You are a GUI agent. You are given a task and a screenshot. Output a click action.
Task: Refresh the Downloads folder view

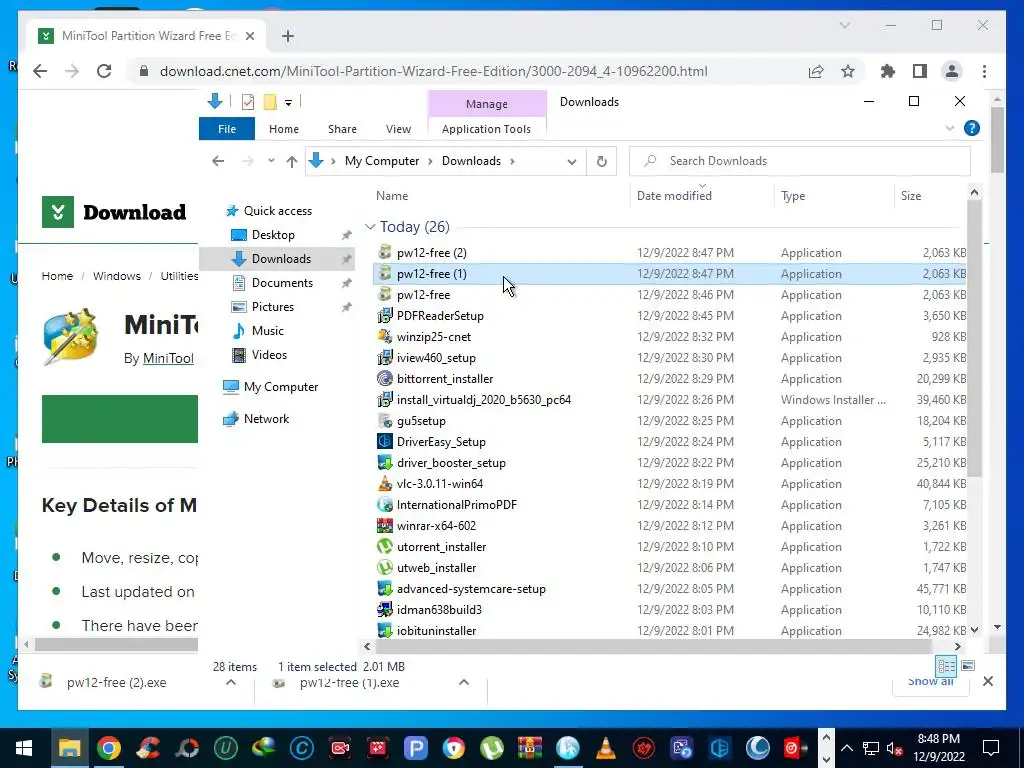coord(601,161)
